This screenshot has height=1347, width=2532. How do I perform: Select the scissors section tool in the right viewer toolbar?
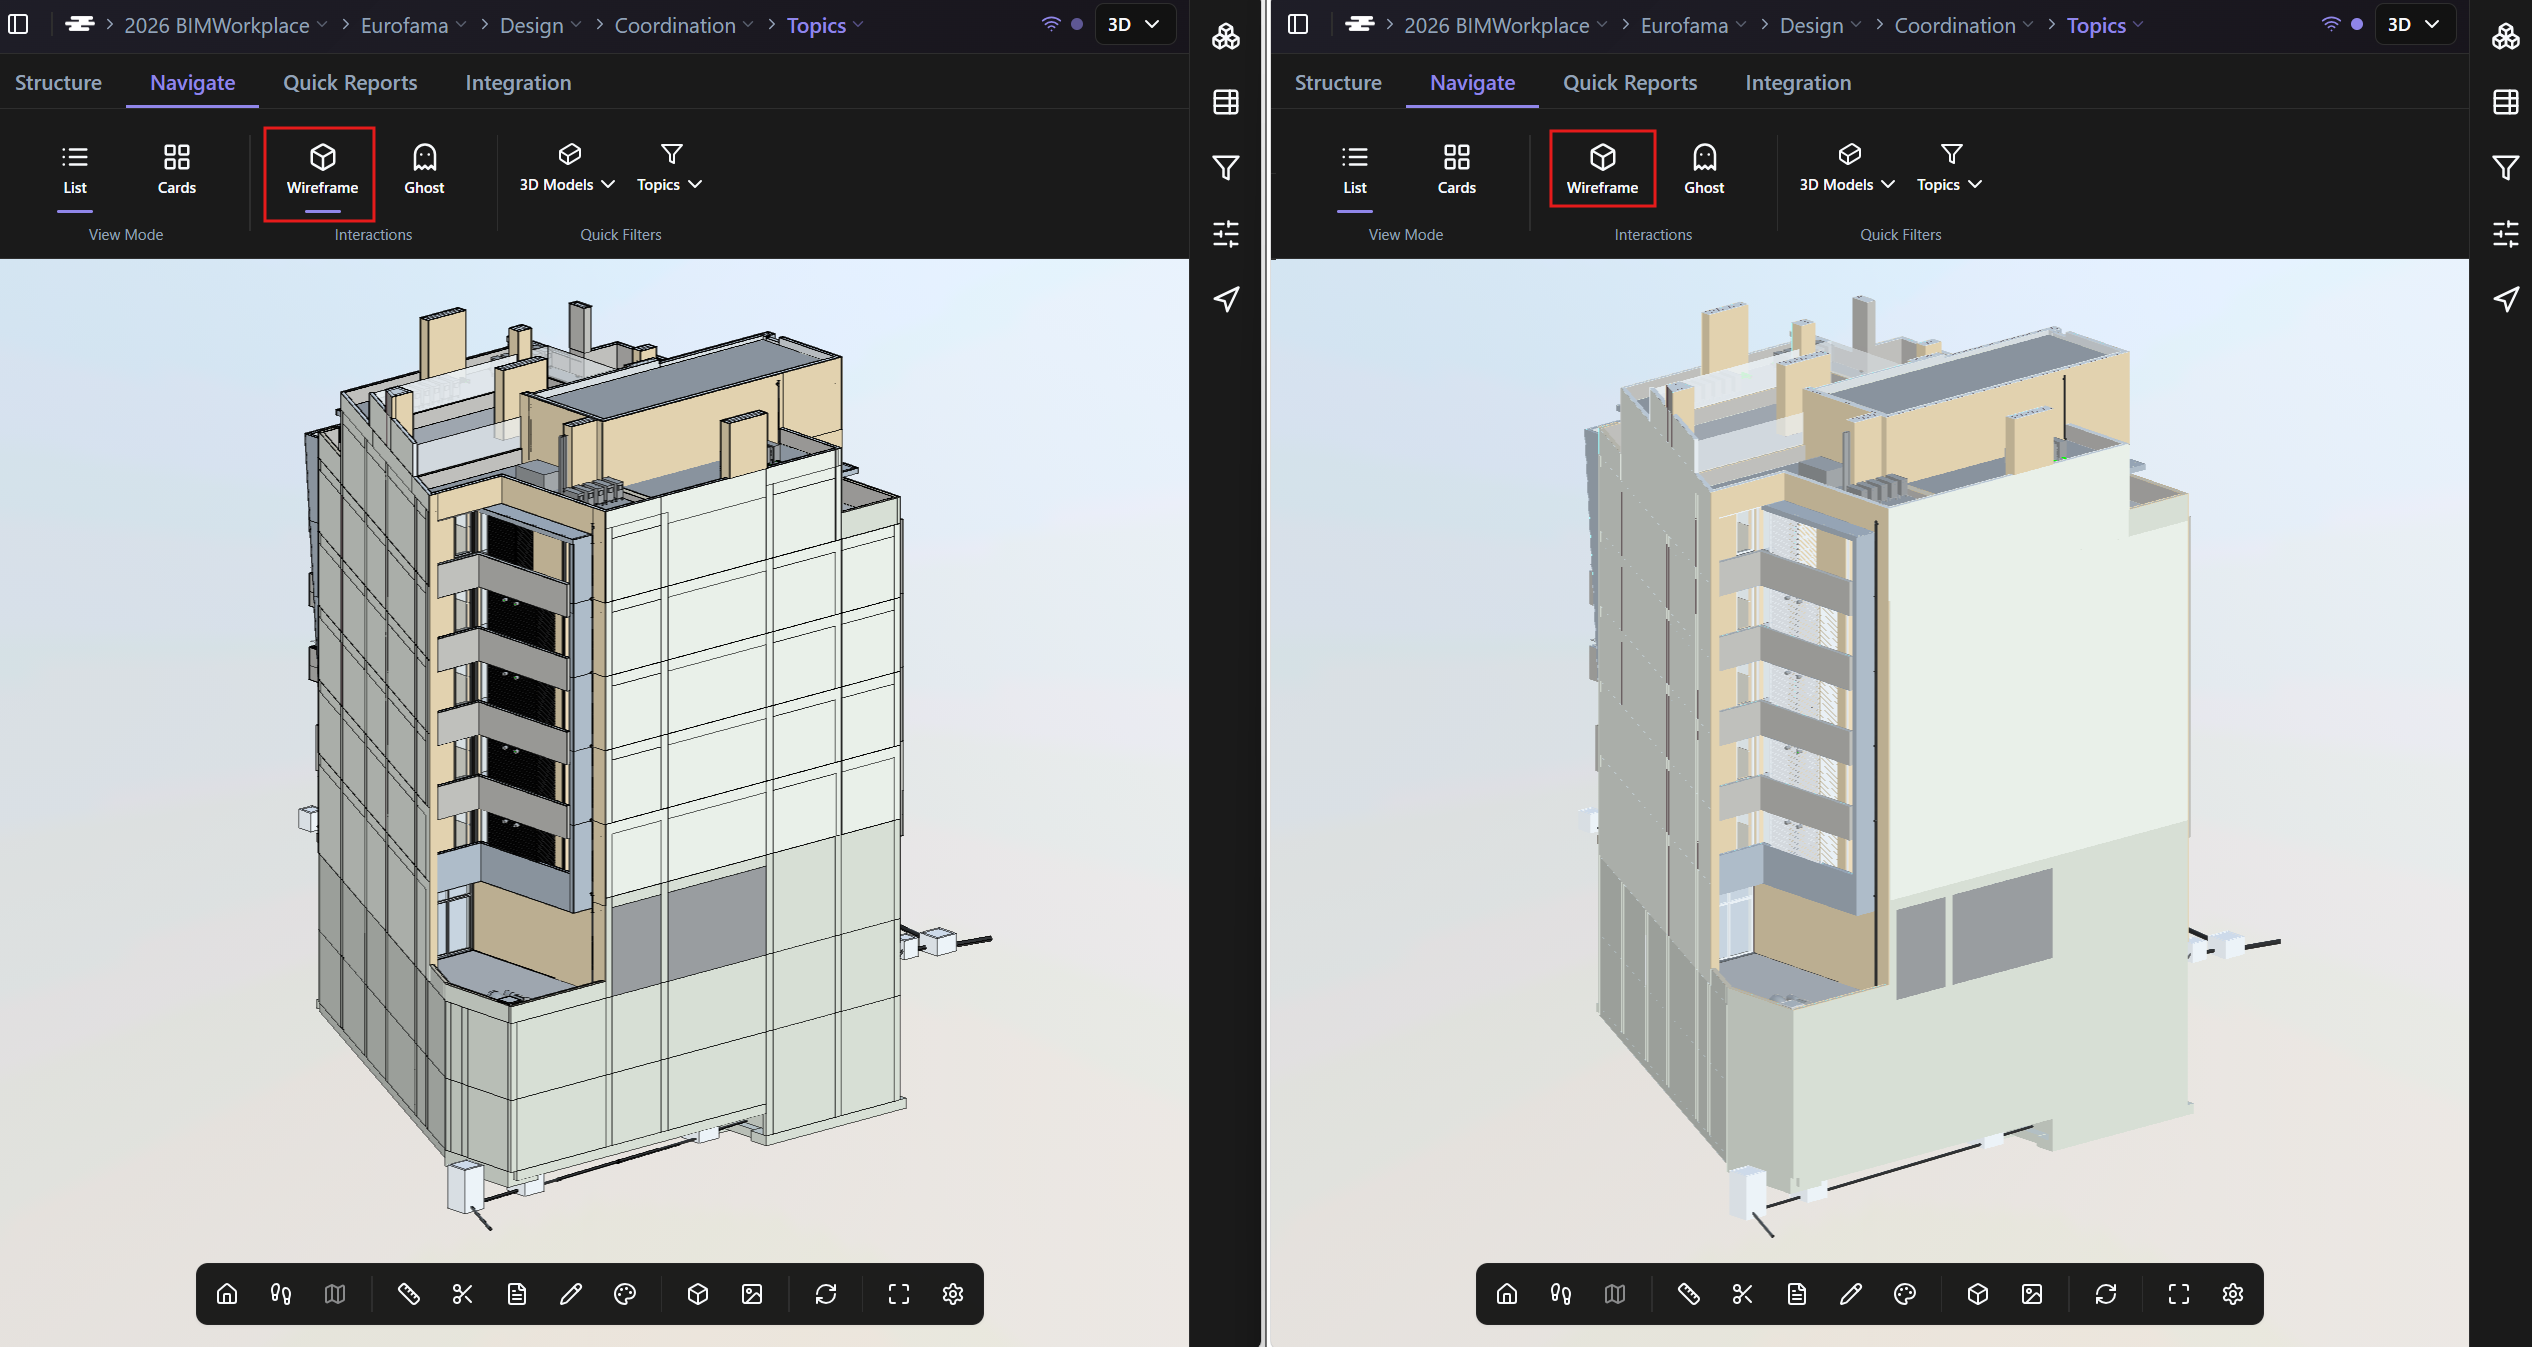[1743, 1294]
